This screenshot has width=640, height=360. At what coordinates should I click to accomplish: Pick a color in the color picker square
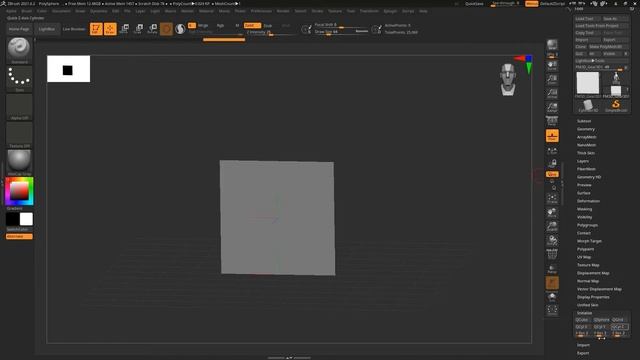(x=19, y=191)
